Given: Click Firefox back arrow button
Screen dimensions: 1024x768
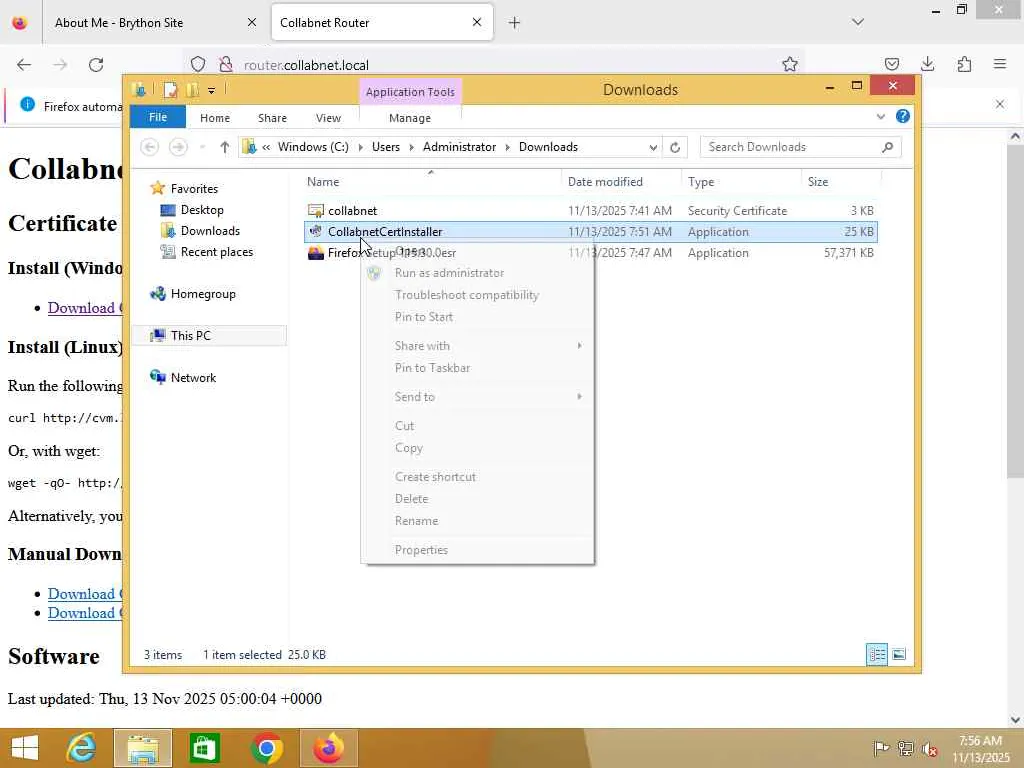Looking at the screenshot, I should point(24,64).
